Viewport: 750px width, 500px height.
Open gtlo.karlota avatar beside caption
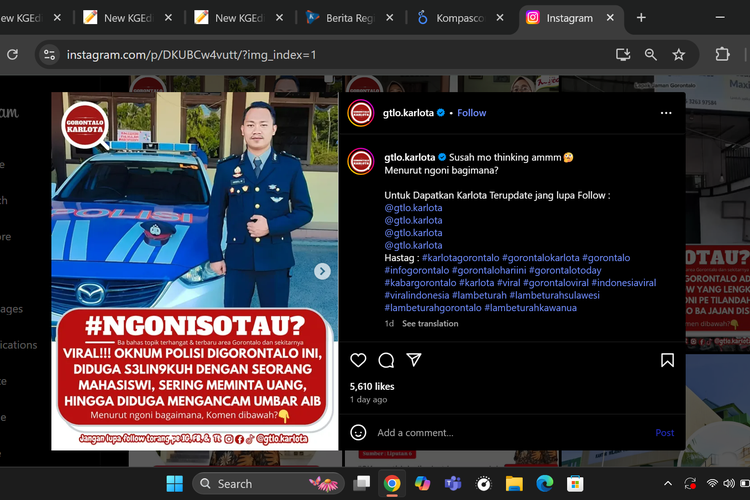point(361,161)
